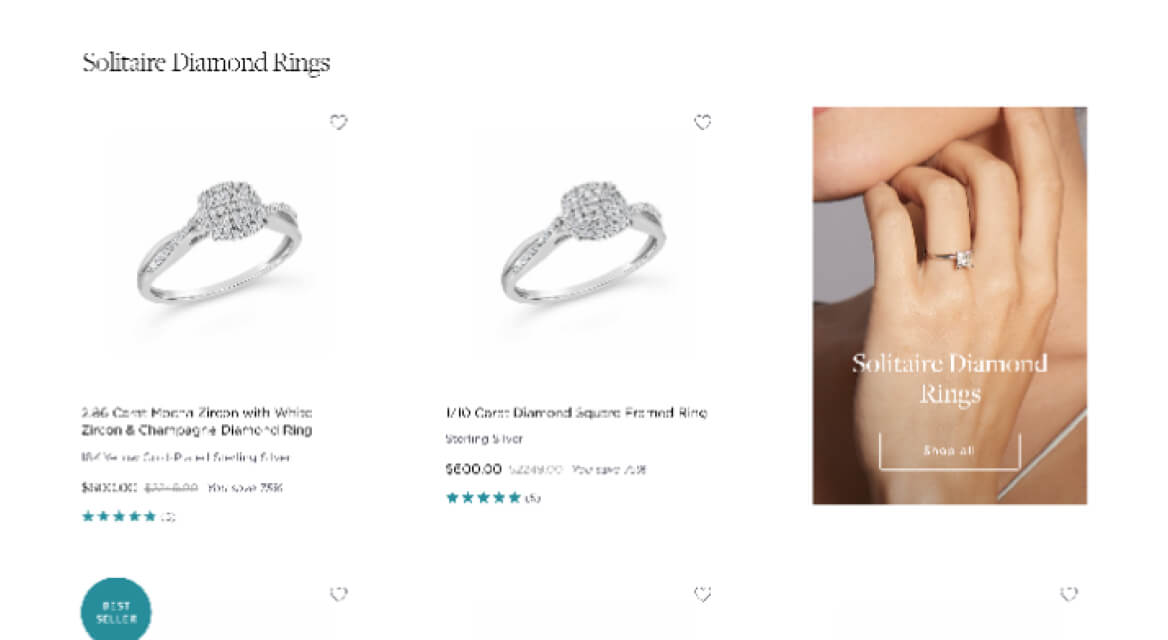Click the teal Best Seller badge
1168x640 pixels.
click(116, 611)
